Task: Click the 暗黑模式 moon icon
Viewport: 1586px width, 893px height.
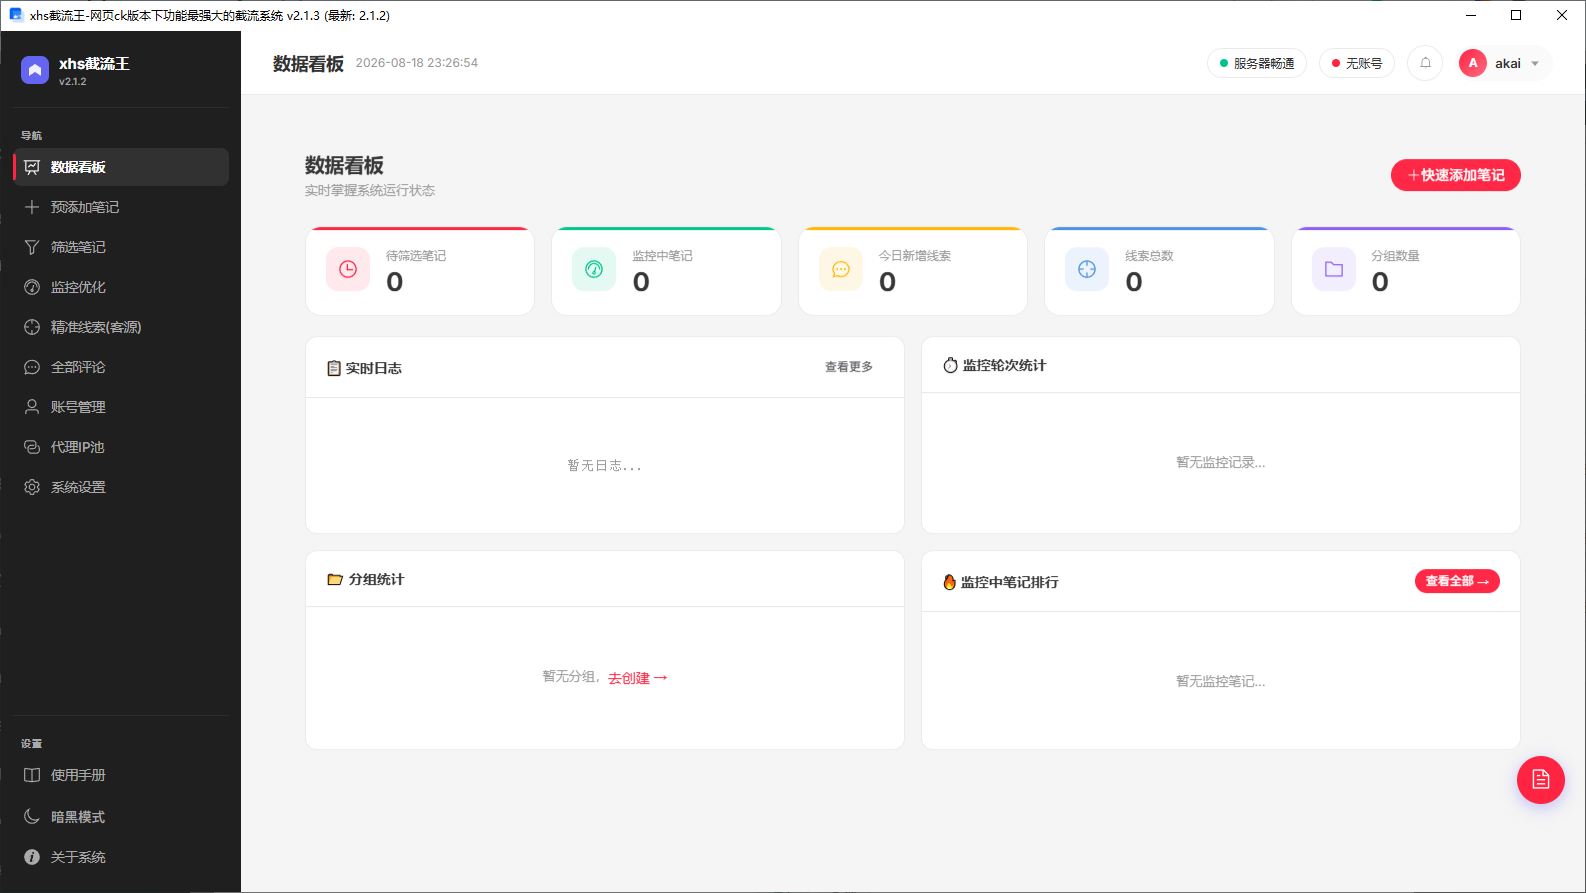Action: (32, 817)
